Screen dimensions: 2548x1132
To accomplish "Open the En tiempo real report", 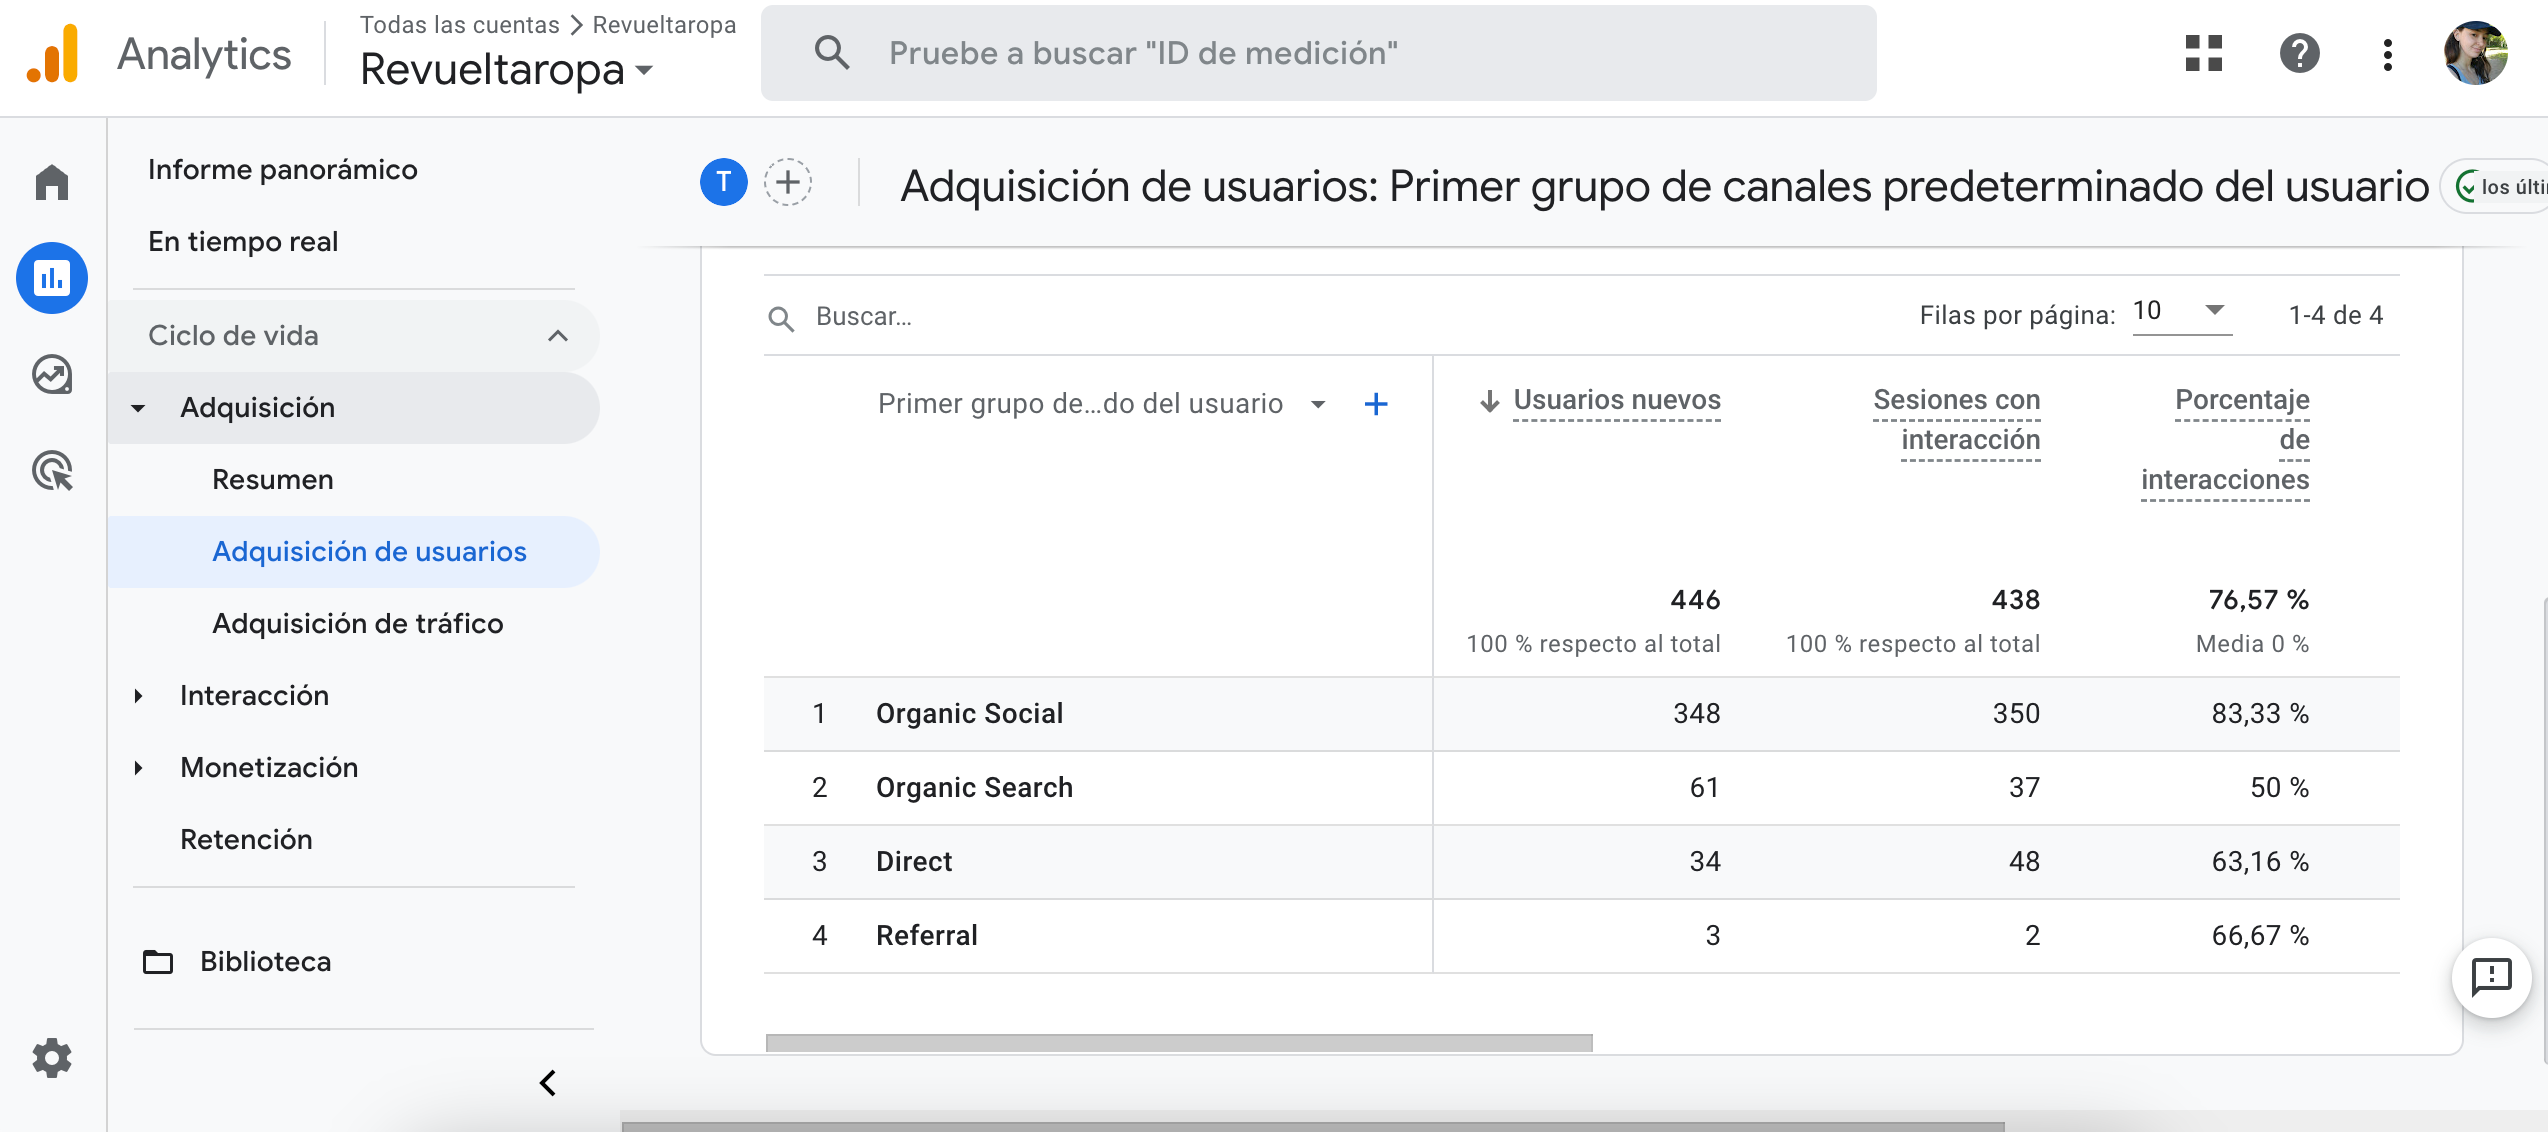I will click(x=243, y=242).
